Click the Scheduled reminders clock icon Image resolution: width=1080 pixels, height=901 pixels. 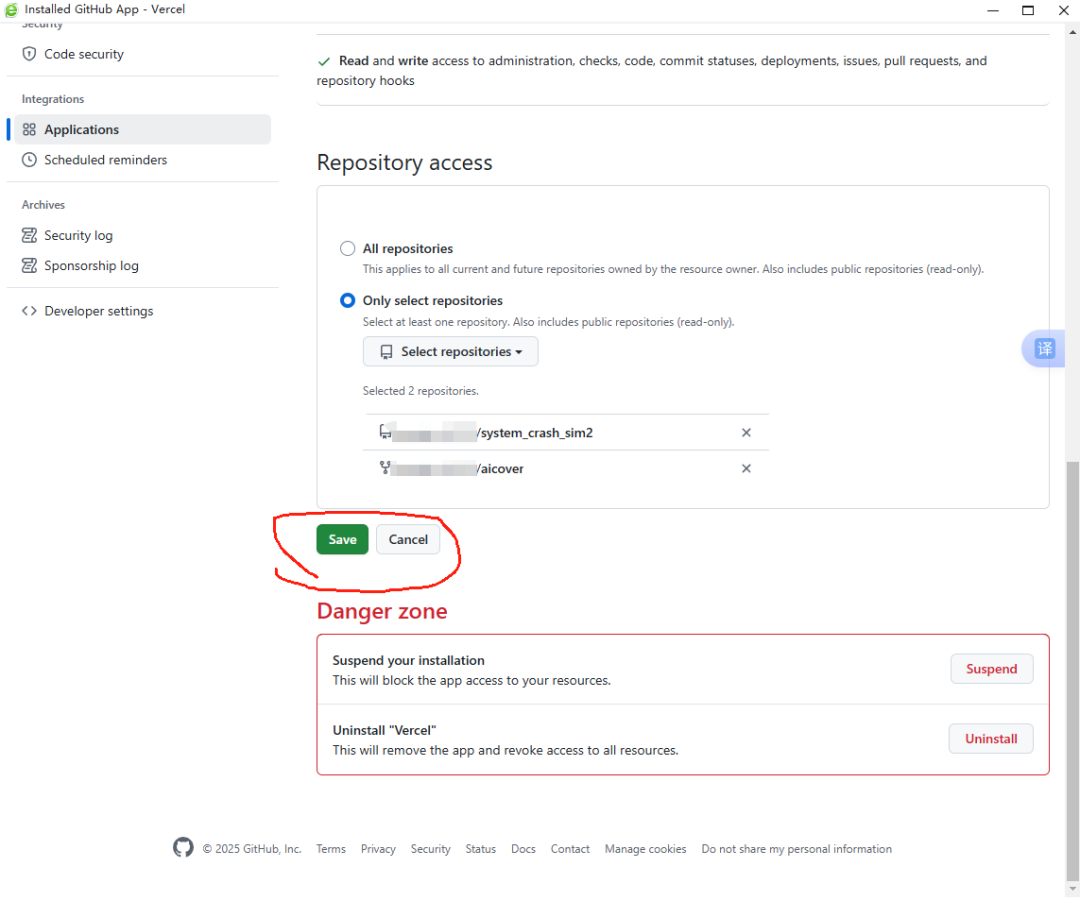29,160
